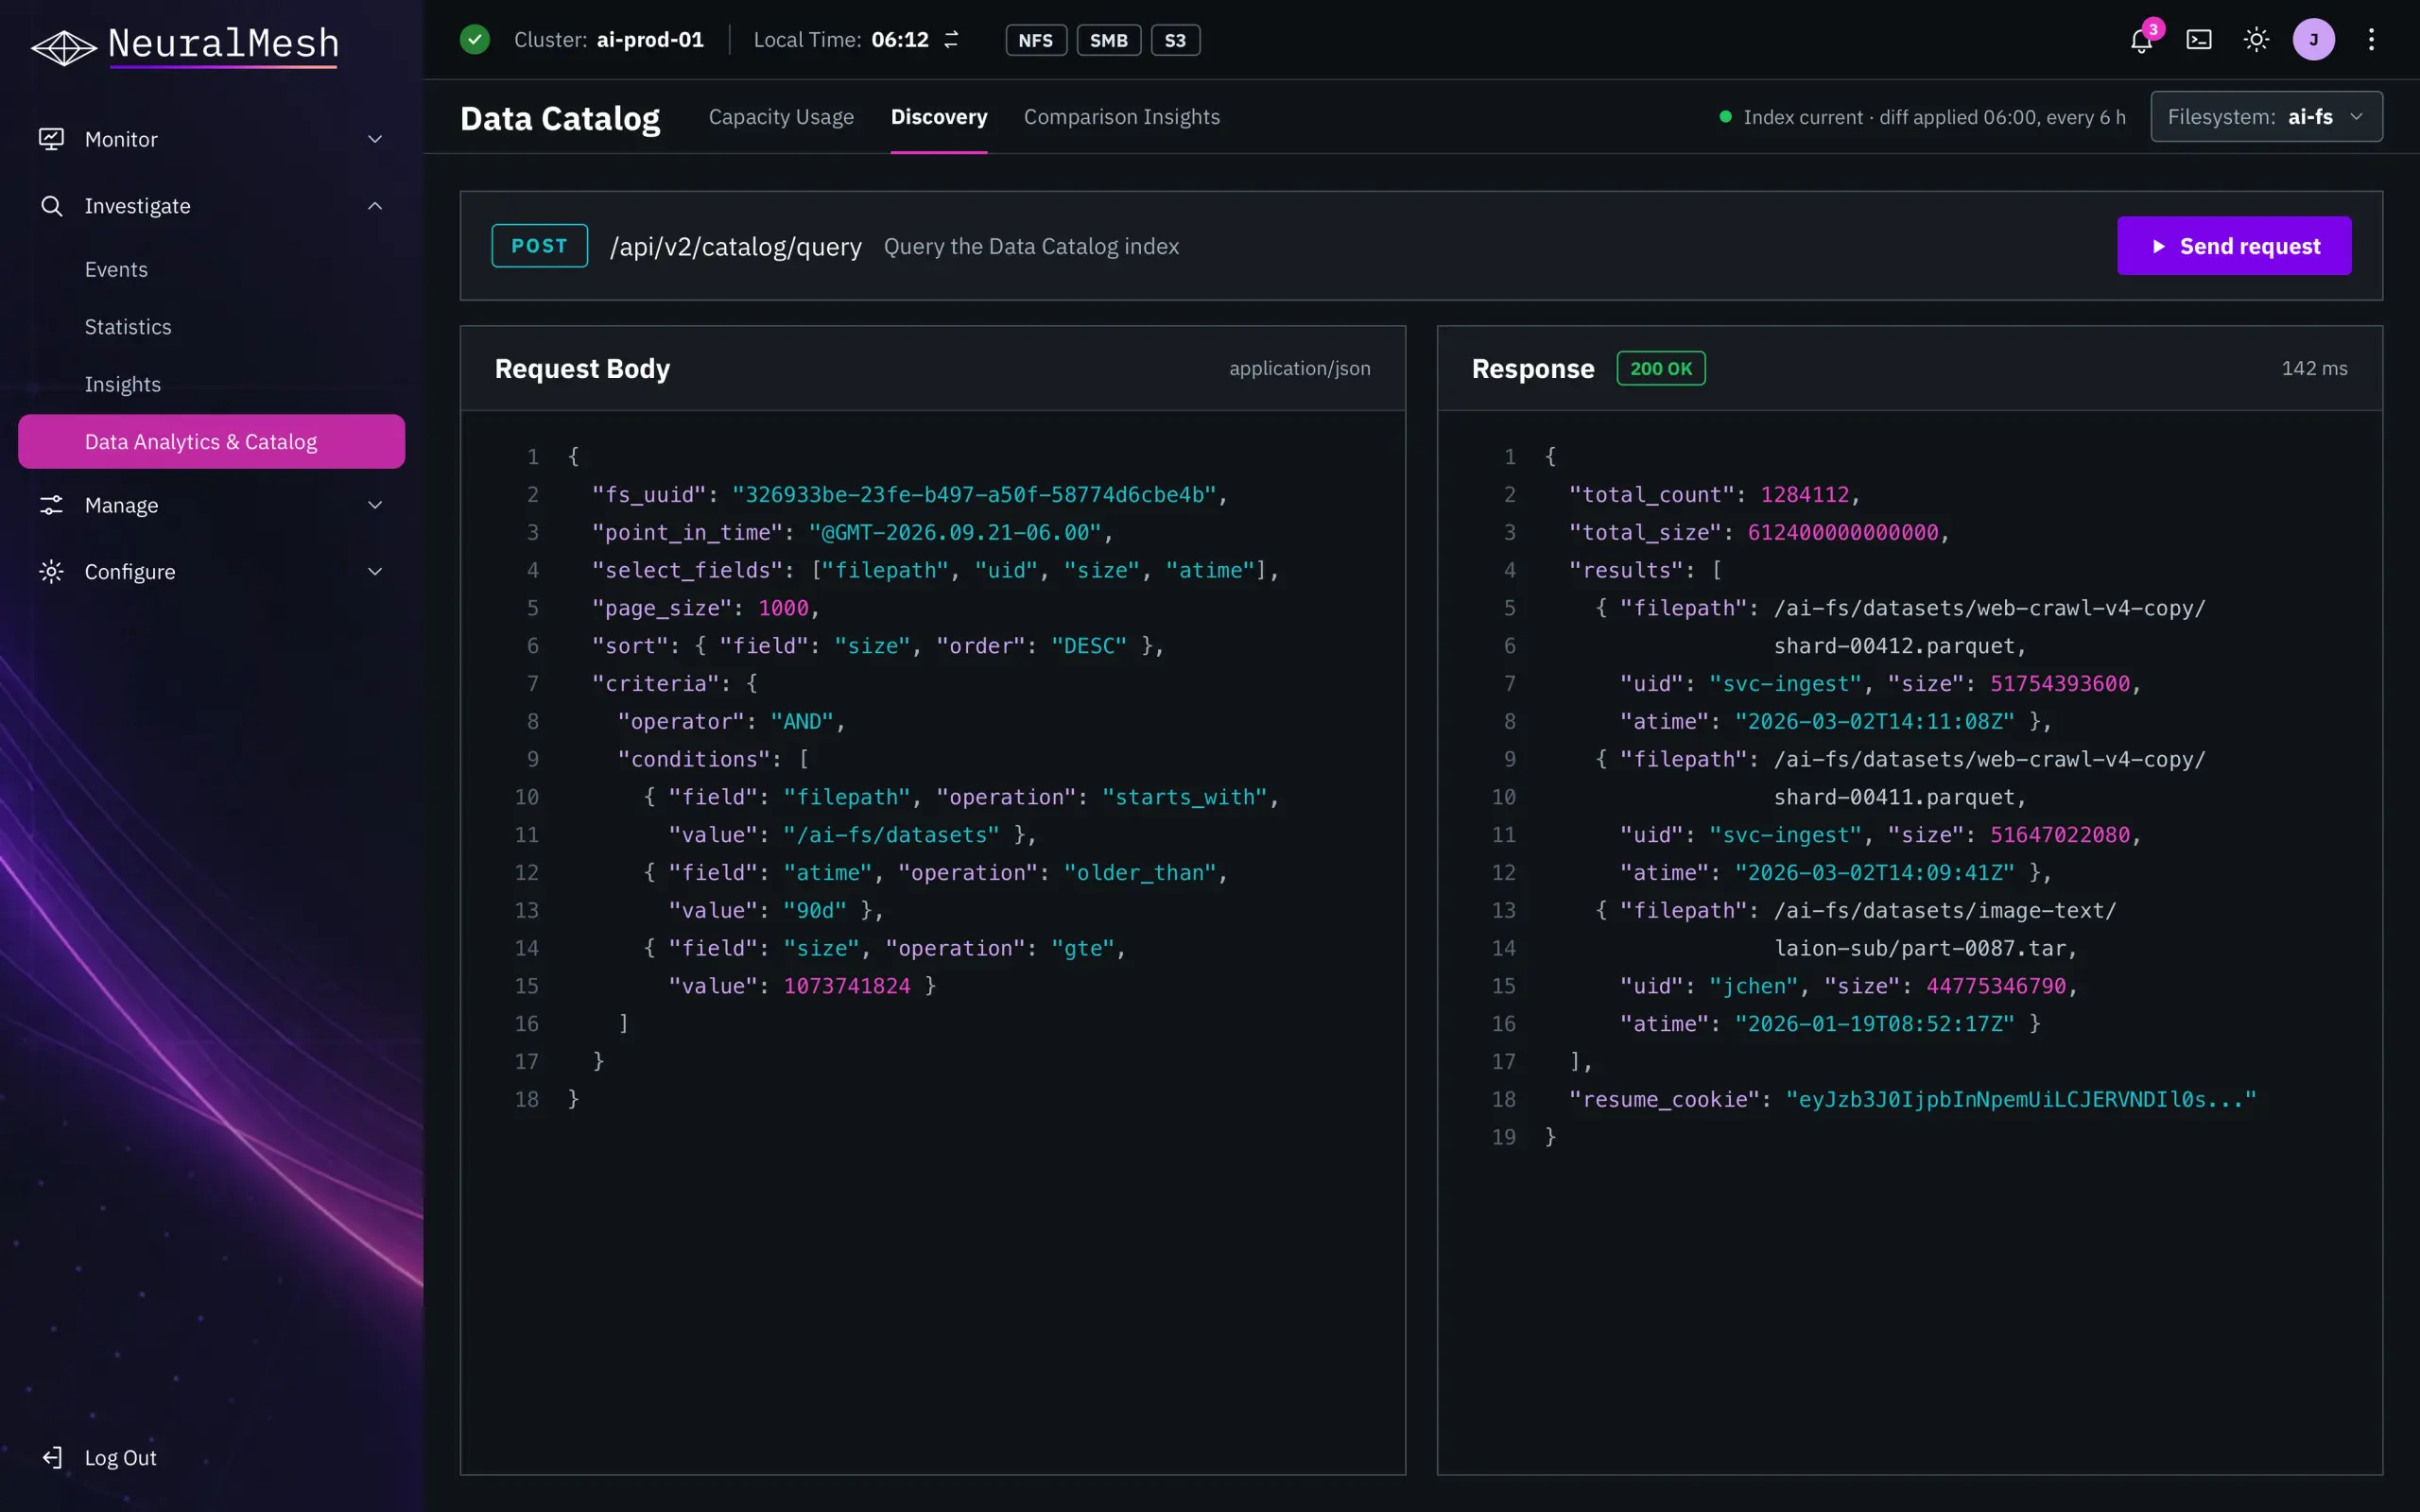Switch time zone with swap arrows icon
This screenshot has height=1512, width=2420.
point(951,40)
